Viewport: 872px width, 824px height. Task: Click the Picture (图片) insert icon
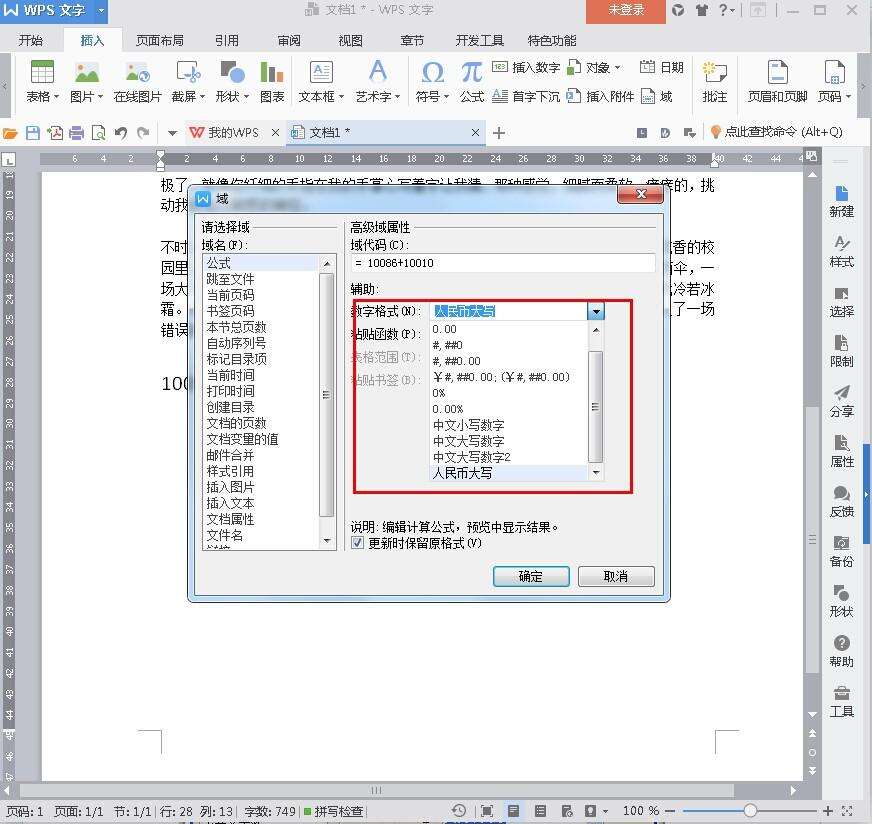coord(87,74)
